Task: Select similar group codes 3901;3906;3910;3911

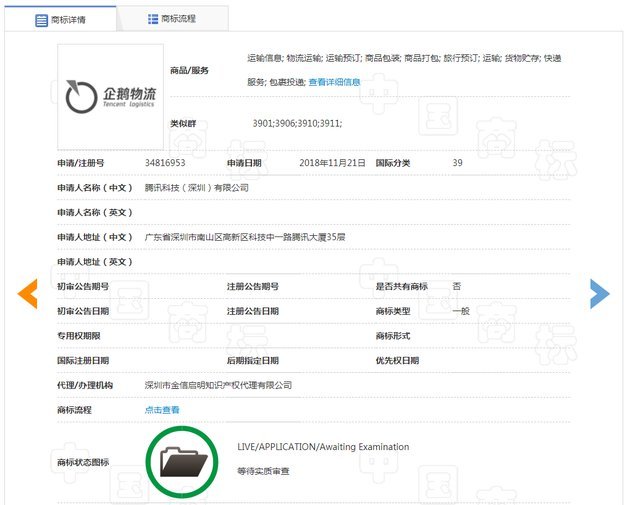Action: (297, 123)
